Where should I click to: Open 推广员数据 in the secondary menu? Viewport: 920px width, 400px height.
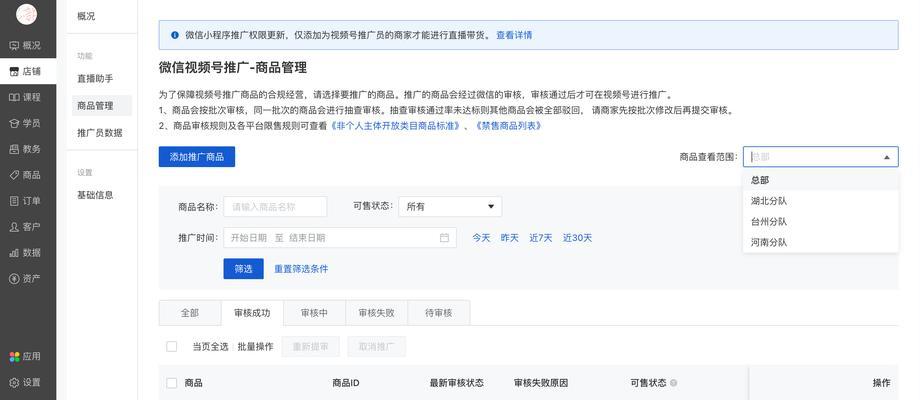[x=100, y=133]
